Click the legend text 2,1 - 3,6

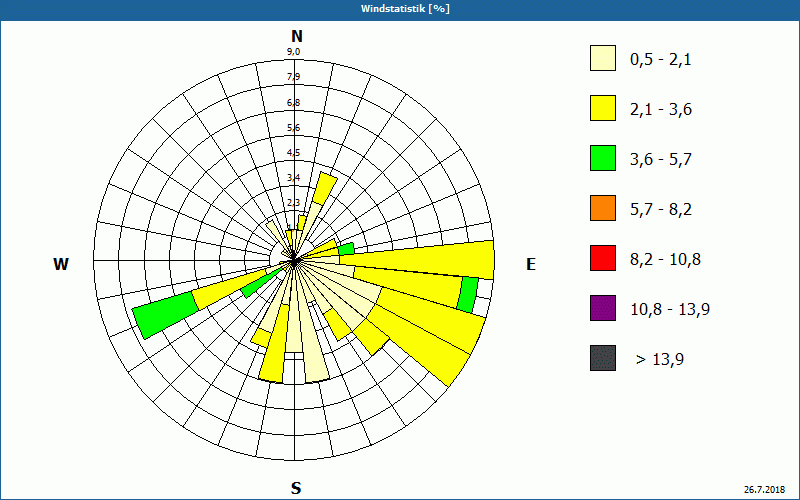click(661, 110)
